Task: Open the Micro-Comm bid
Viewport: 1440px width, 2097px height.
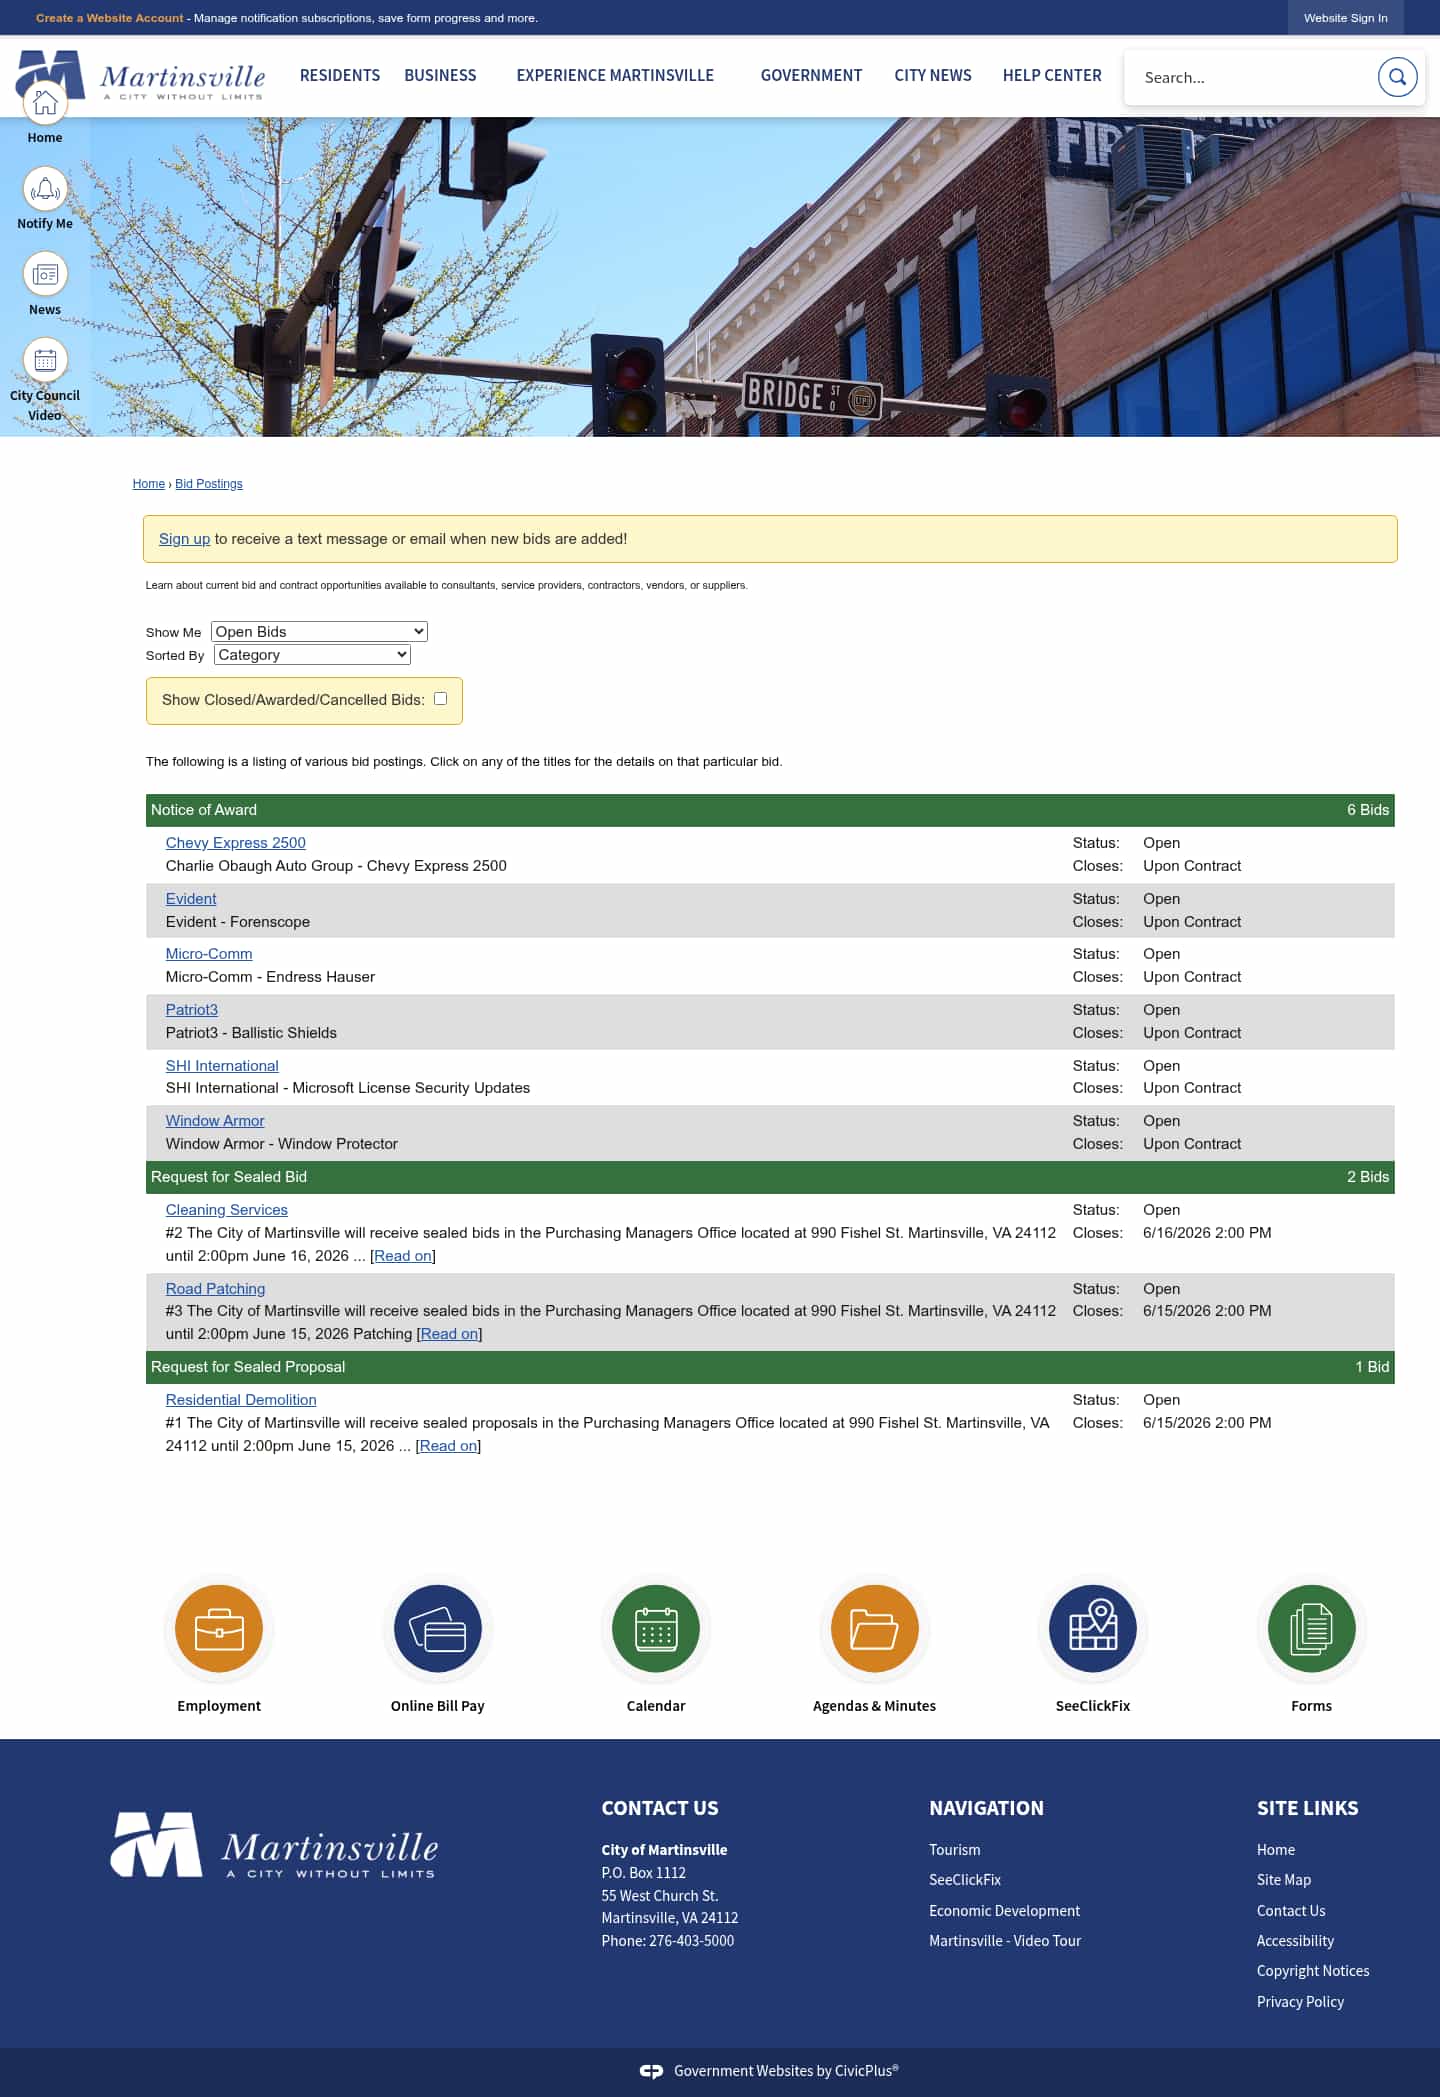Action: [x=209, y=954]
